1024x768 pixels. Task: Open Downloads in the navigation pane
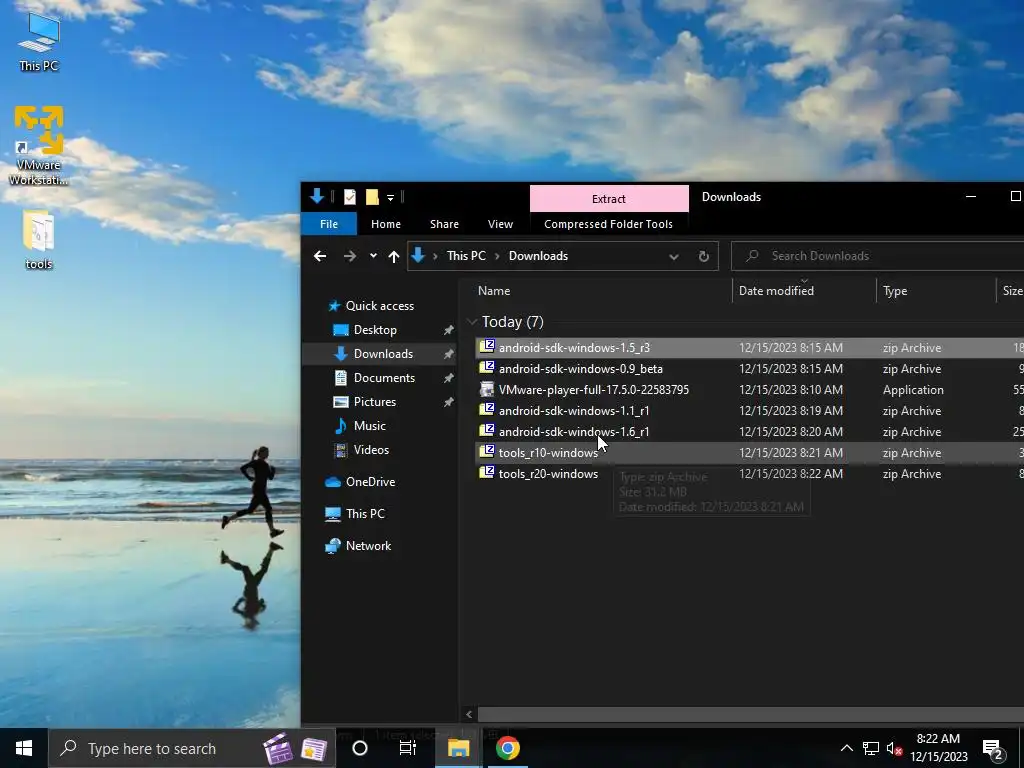(383, 354)
